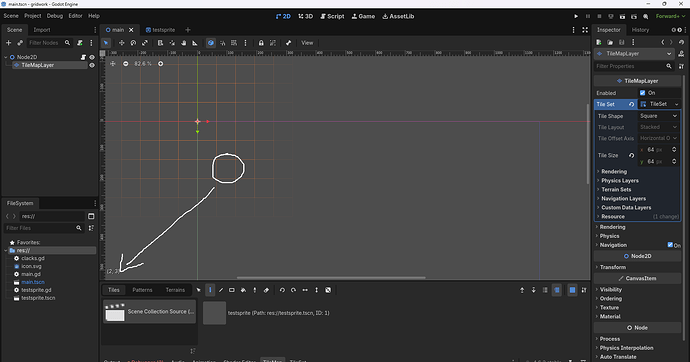Screen dimensions: 690x362
Task: Load an existing resource in Inspector
Action: 610,42
